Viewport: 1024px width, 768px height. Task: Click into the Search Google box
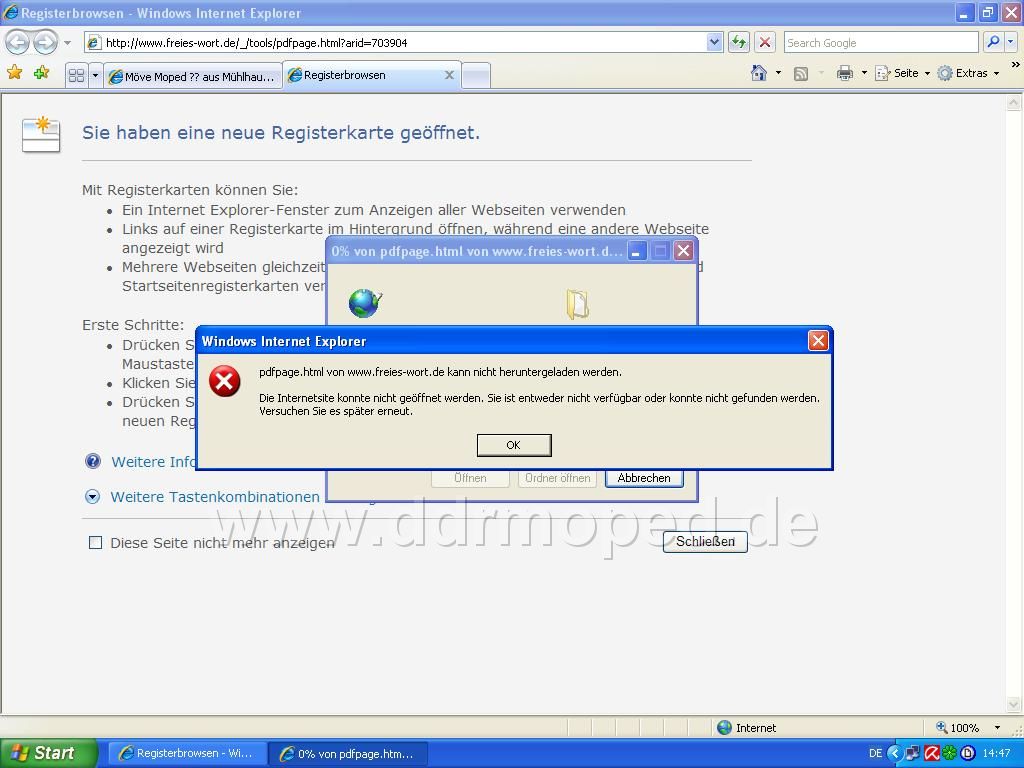pyautogui.click(x=881, y=43)
